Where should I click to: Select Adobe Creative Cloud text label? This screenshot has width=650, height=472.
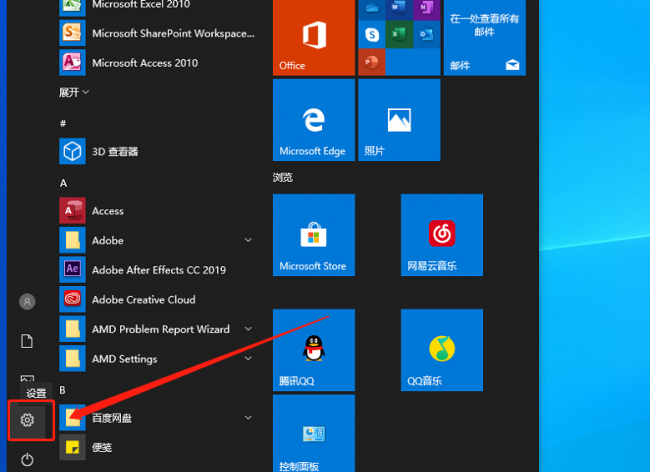[143, 299]
